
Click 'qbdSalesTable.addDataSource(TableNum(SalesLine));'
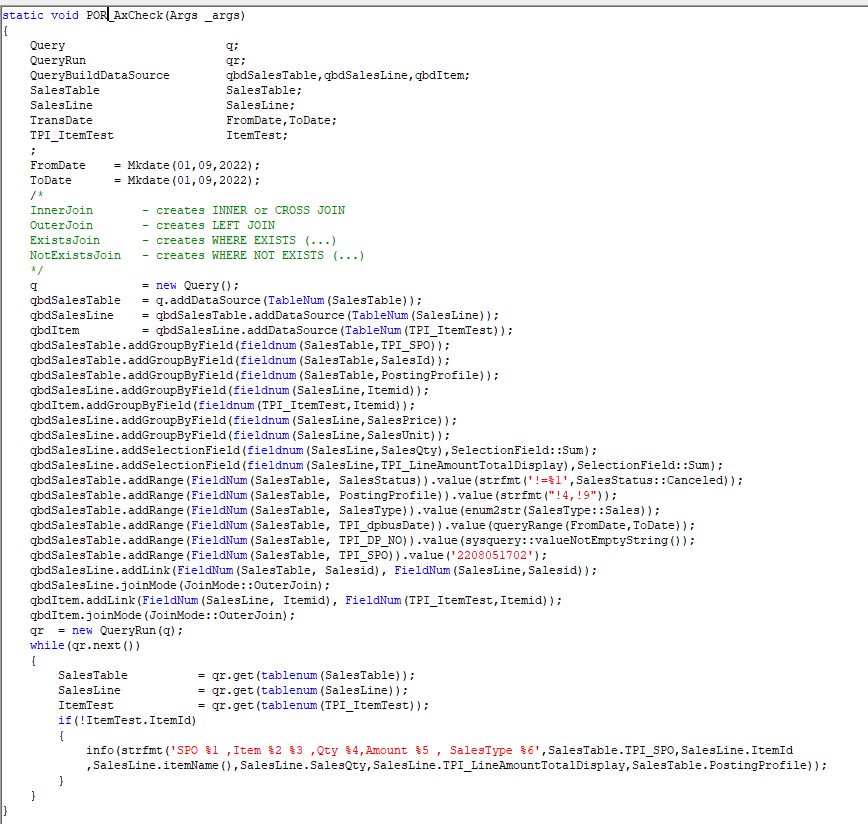pyautogui.click(x=327, y=315)
